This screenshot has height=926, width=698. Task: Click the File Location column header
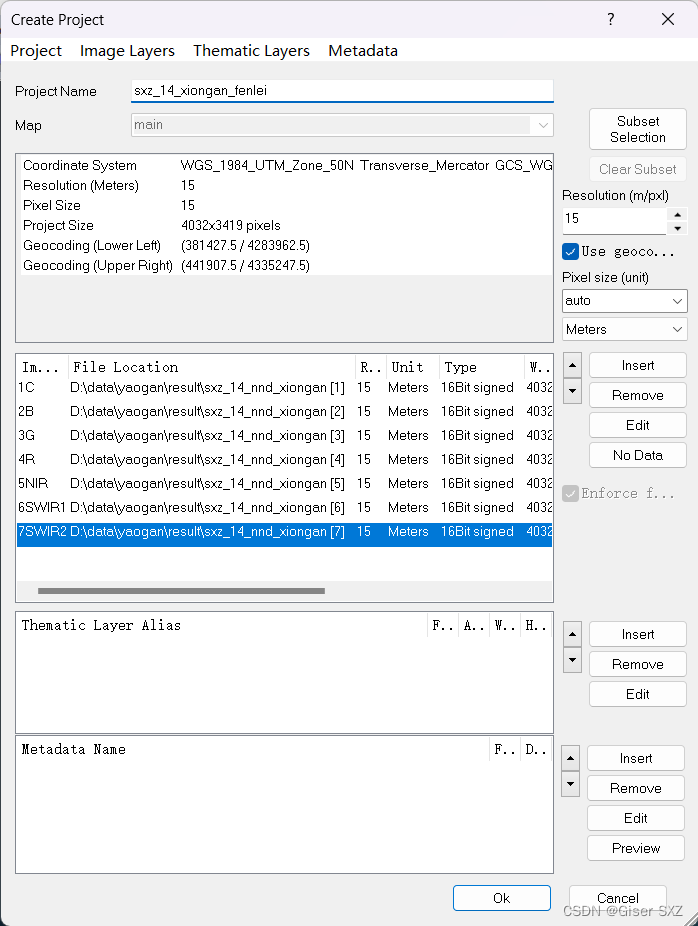click(212, 367)
